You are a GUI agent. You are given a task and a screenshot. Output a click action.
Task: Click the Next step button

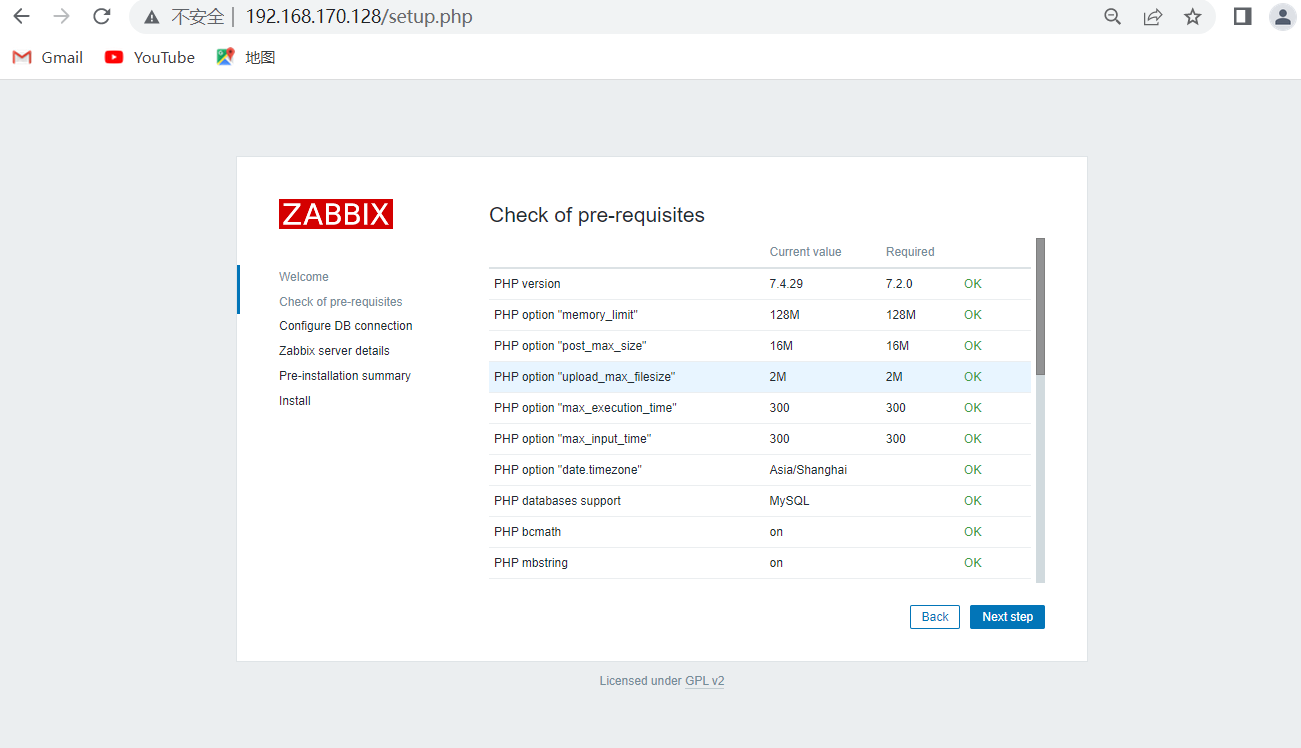1007,617
